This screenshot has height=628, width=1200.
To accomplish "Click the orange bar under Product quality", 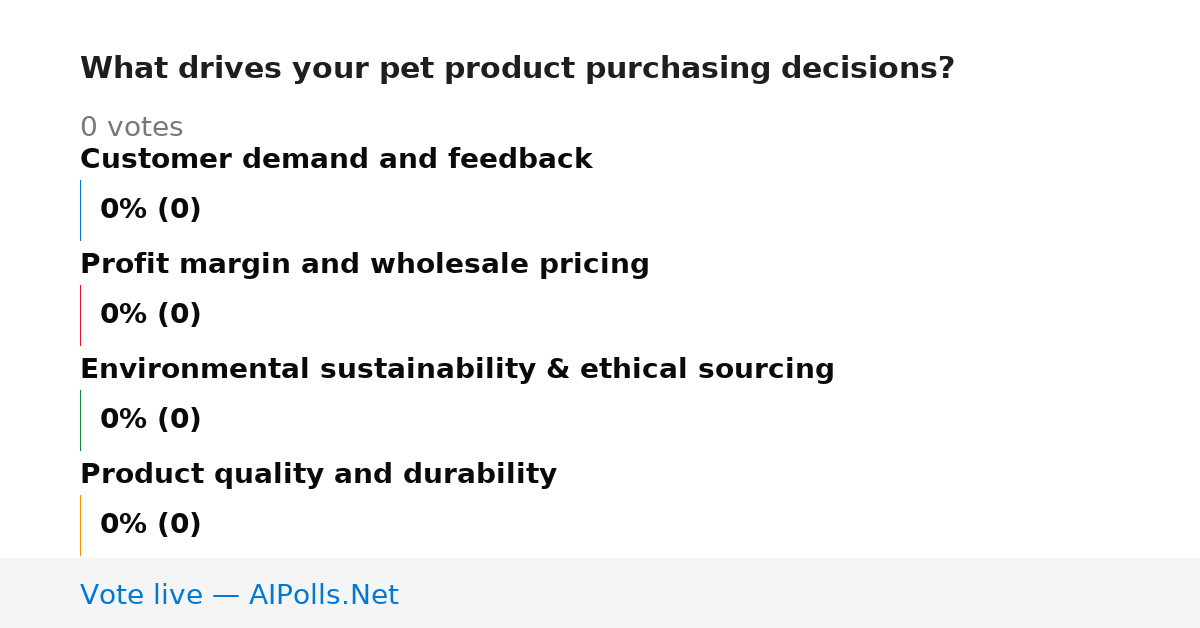I will click(x=80, y=525).
